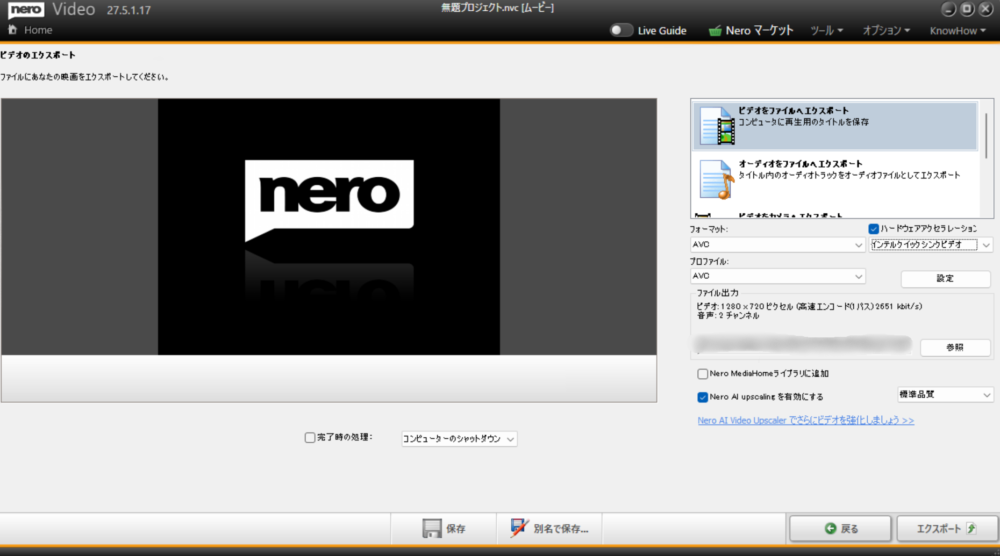Click the 戻る back button

pyautogui.click(x=840, y=529)
